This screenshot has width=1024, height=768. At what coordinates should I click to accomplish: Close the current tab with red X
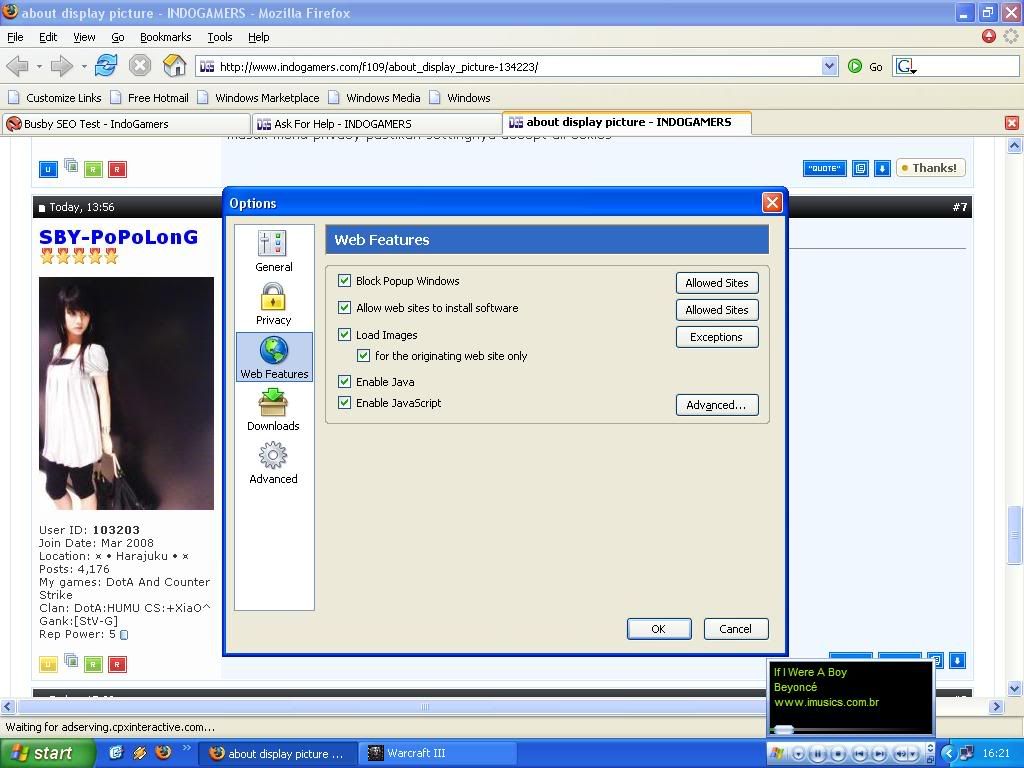(1012, 123)
